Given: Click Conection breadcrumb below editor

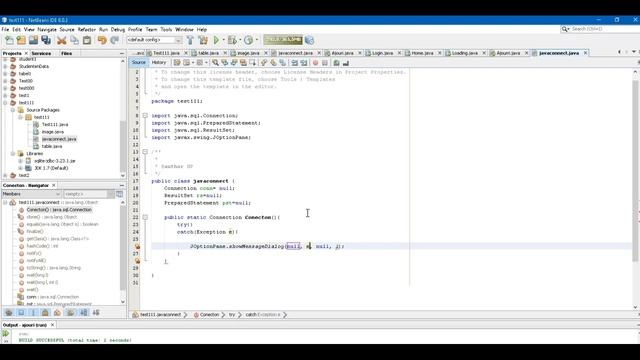Looking at the screenshot, I should point(209,315).
